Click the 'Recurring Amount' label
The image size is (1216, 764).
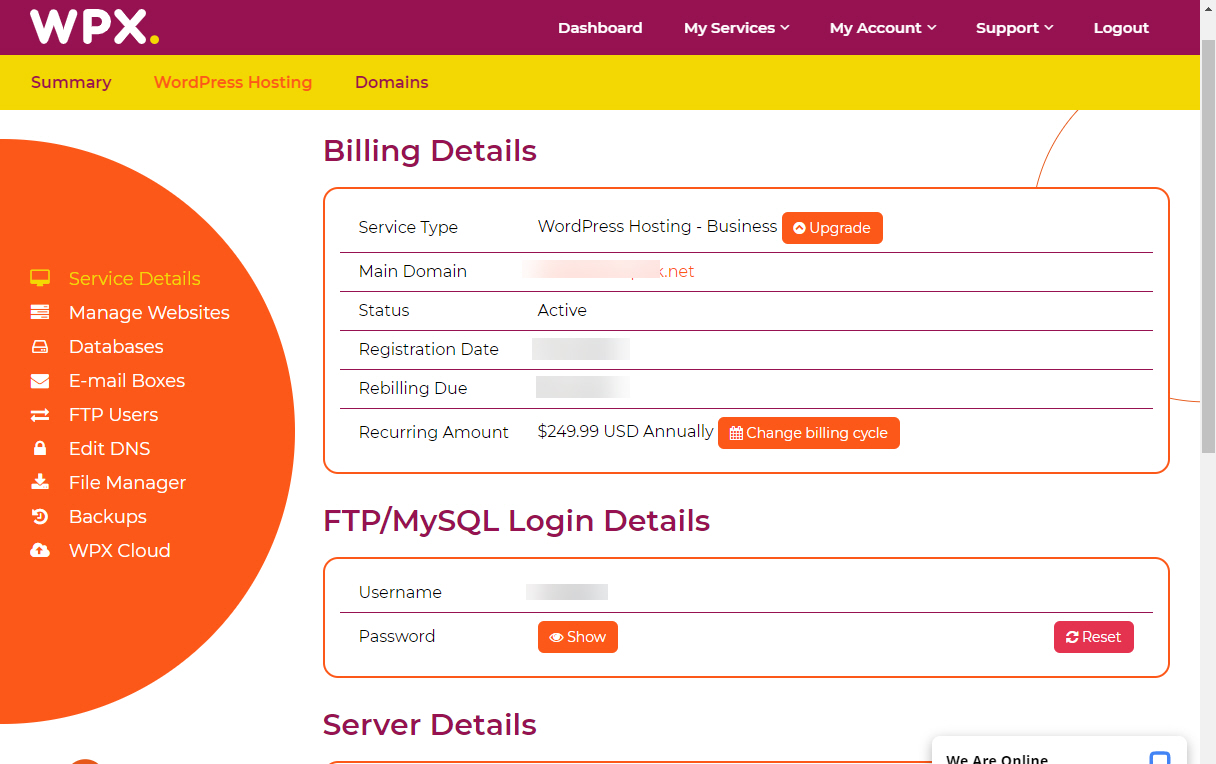coord(434,433)
